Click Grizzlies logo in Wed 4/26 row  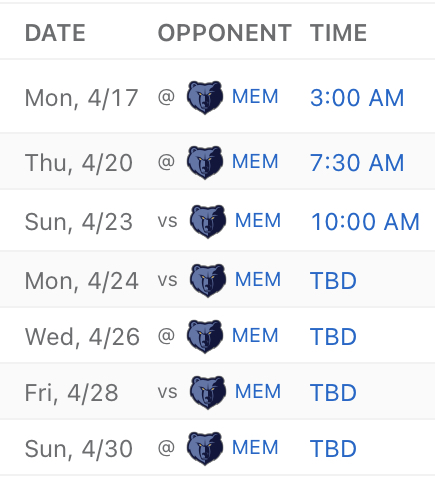(205, 336)
